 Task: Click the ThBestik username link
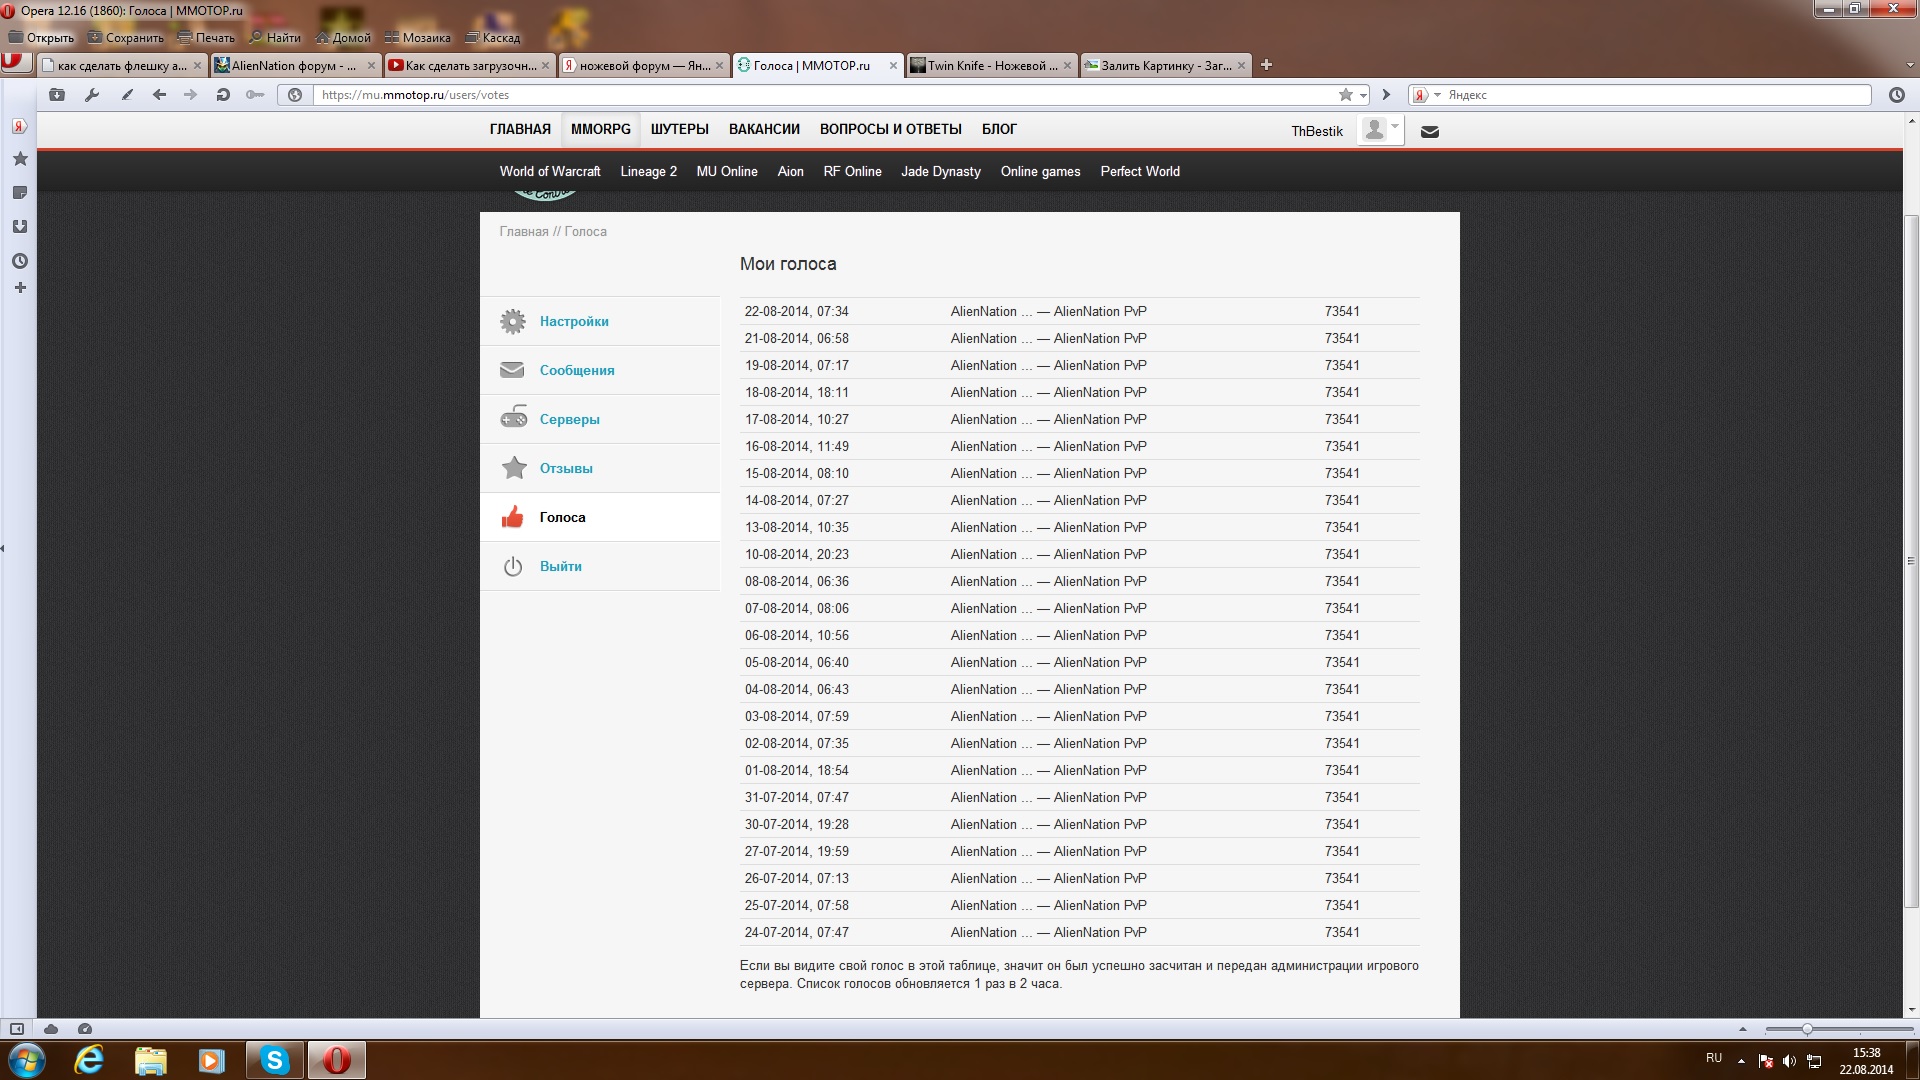pyautogui.click(x=1317, y=131)
